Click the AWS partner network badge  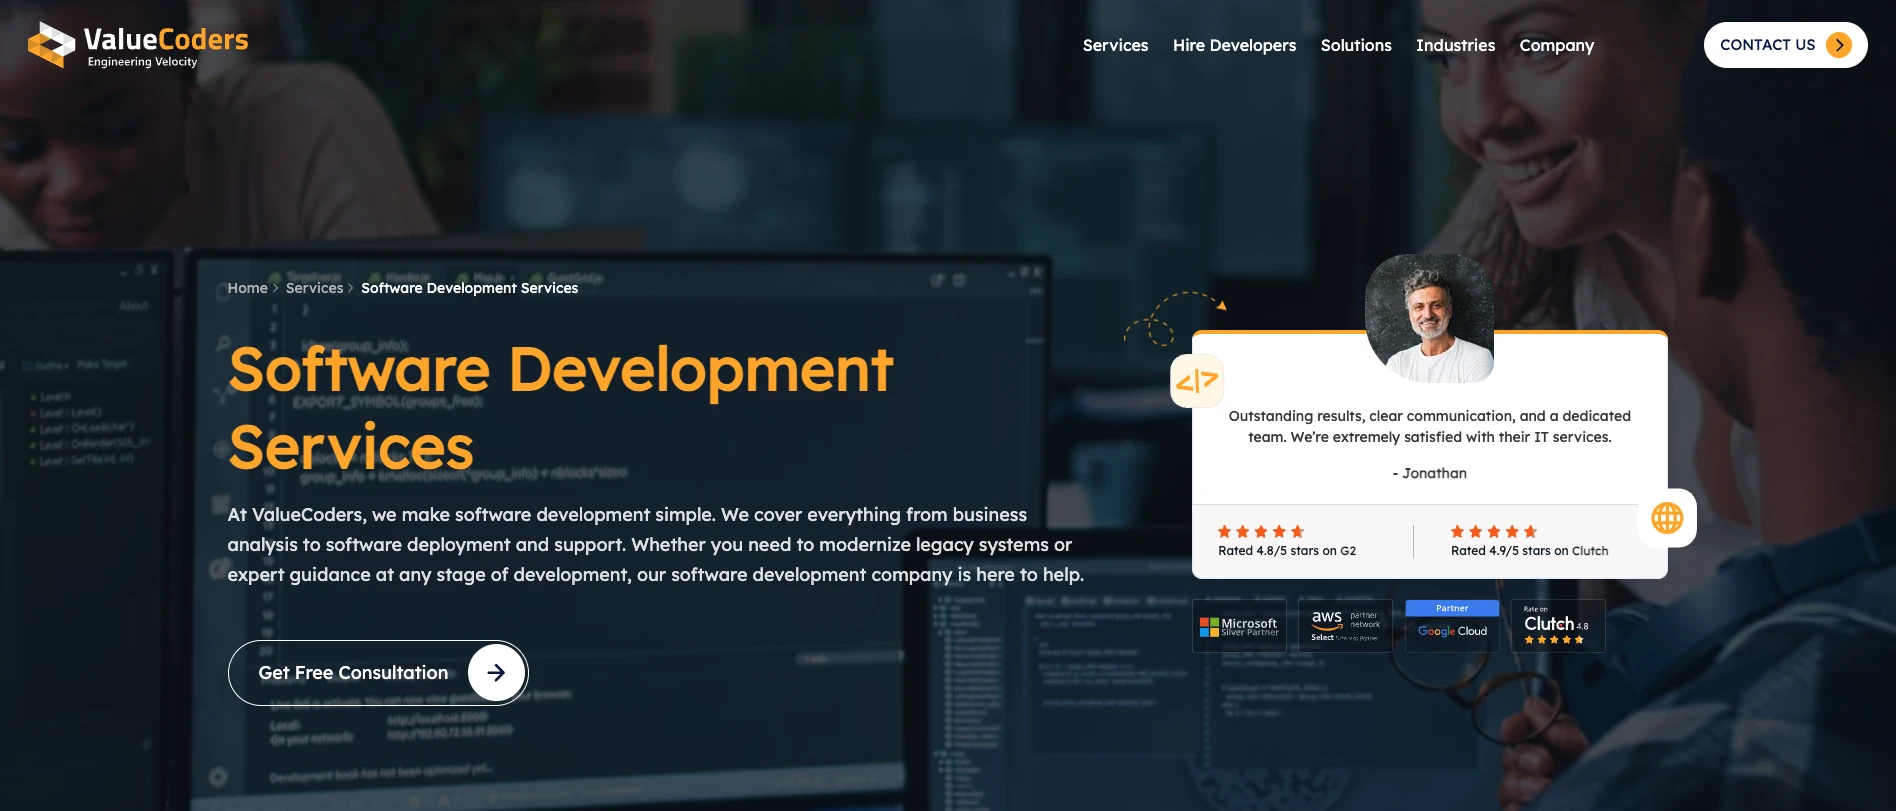[x=1345, y=626]
